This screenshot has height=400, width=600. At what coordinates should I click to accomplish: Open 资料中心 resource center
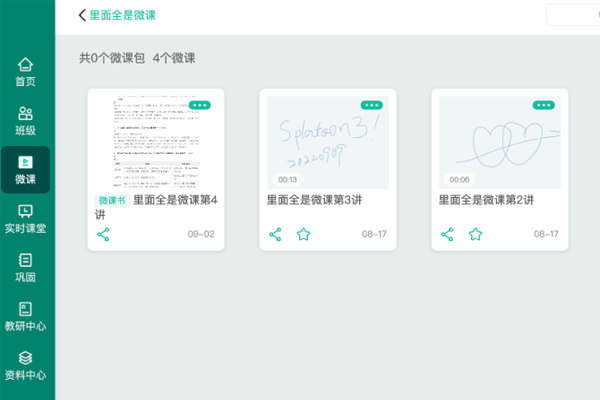[26, 365]
